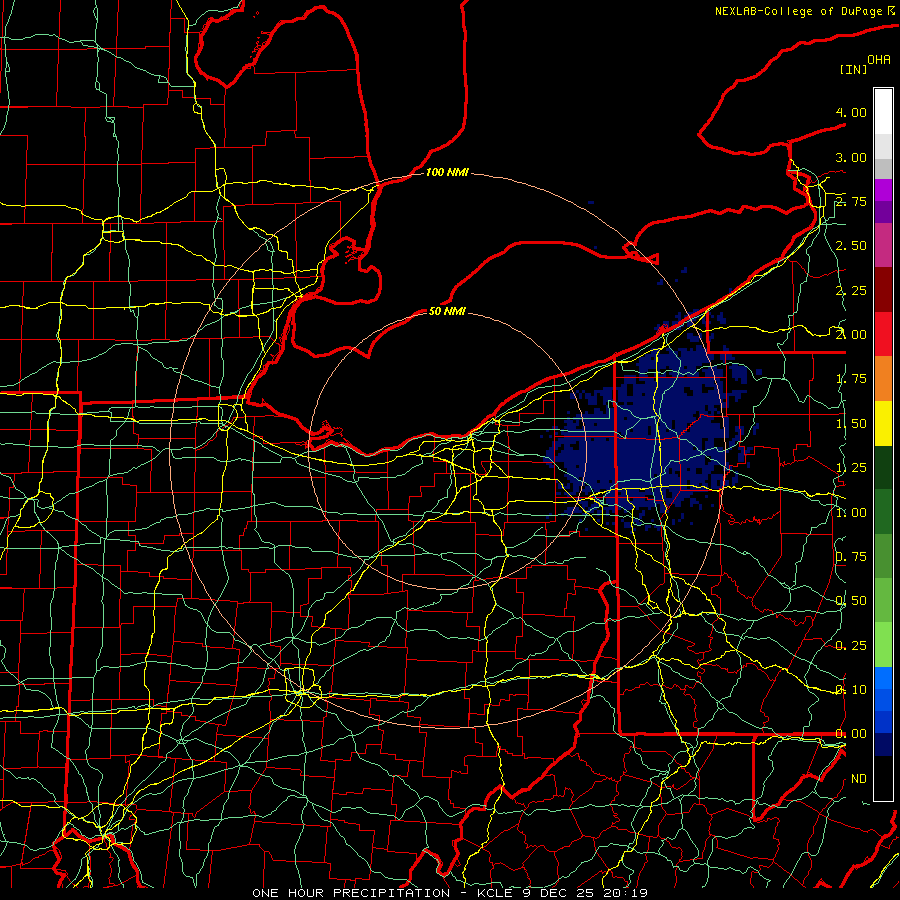
Task: Select the bright red legend swatch
Action: coord(883,334)
